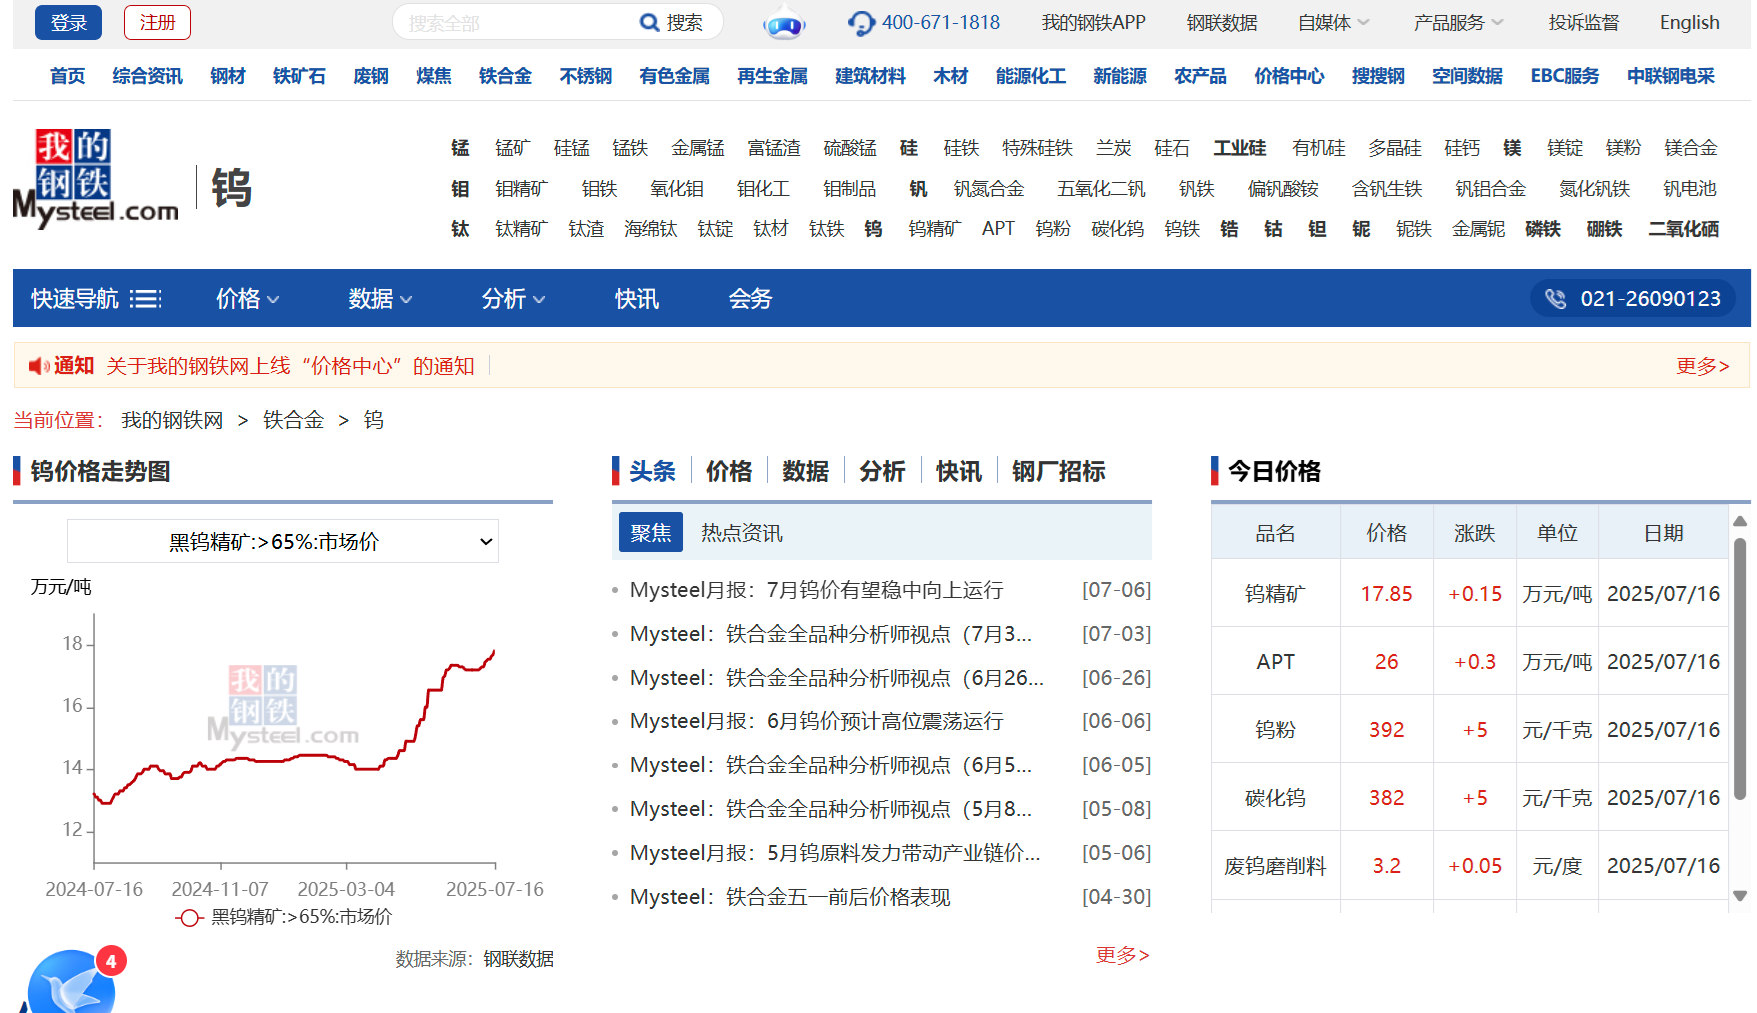Expand the 产品服务 top menu

tap(1458, 22)
